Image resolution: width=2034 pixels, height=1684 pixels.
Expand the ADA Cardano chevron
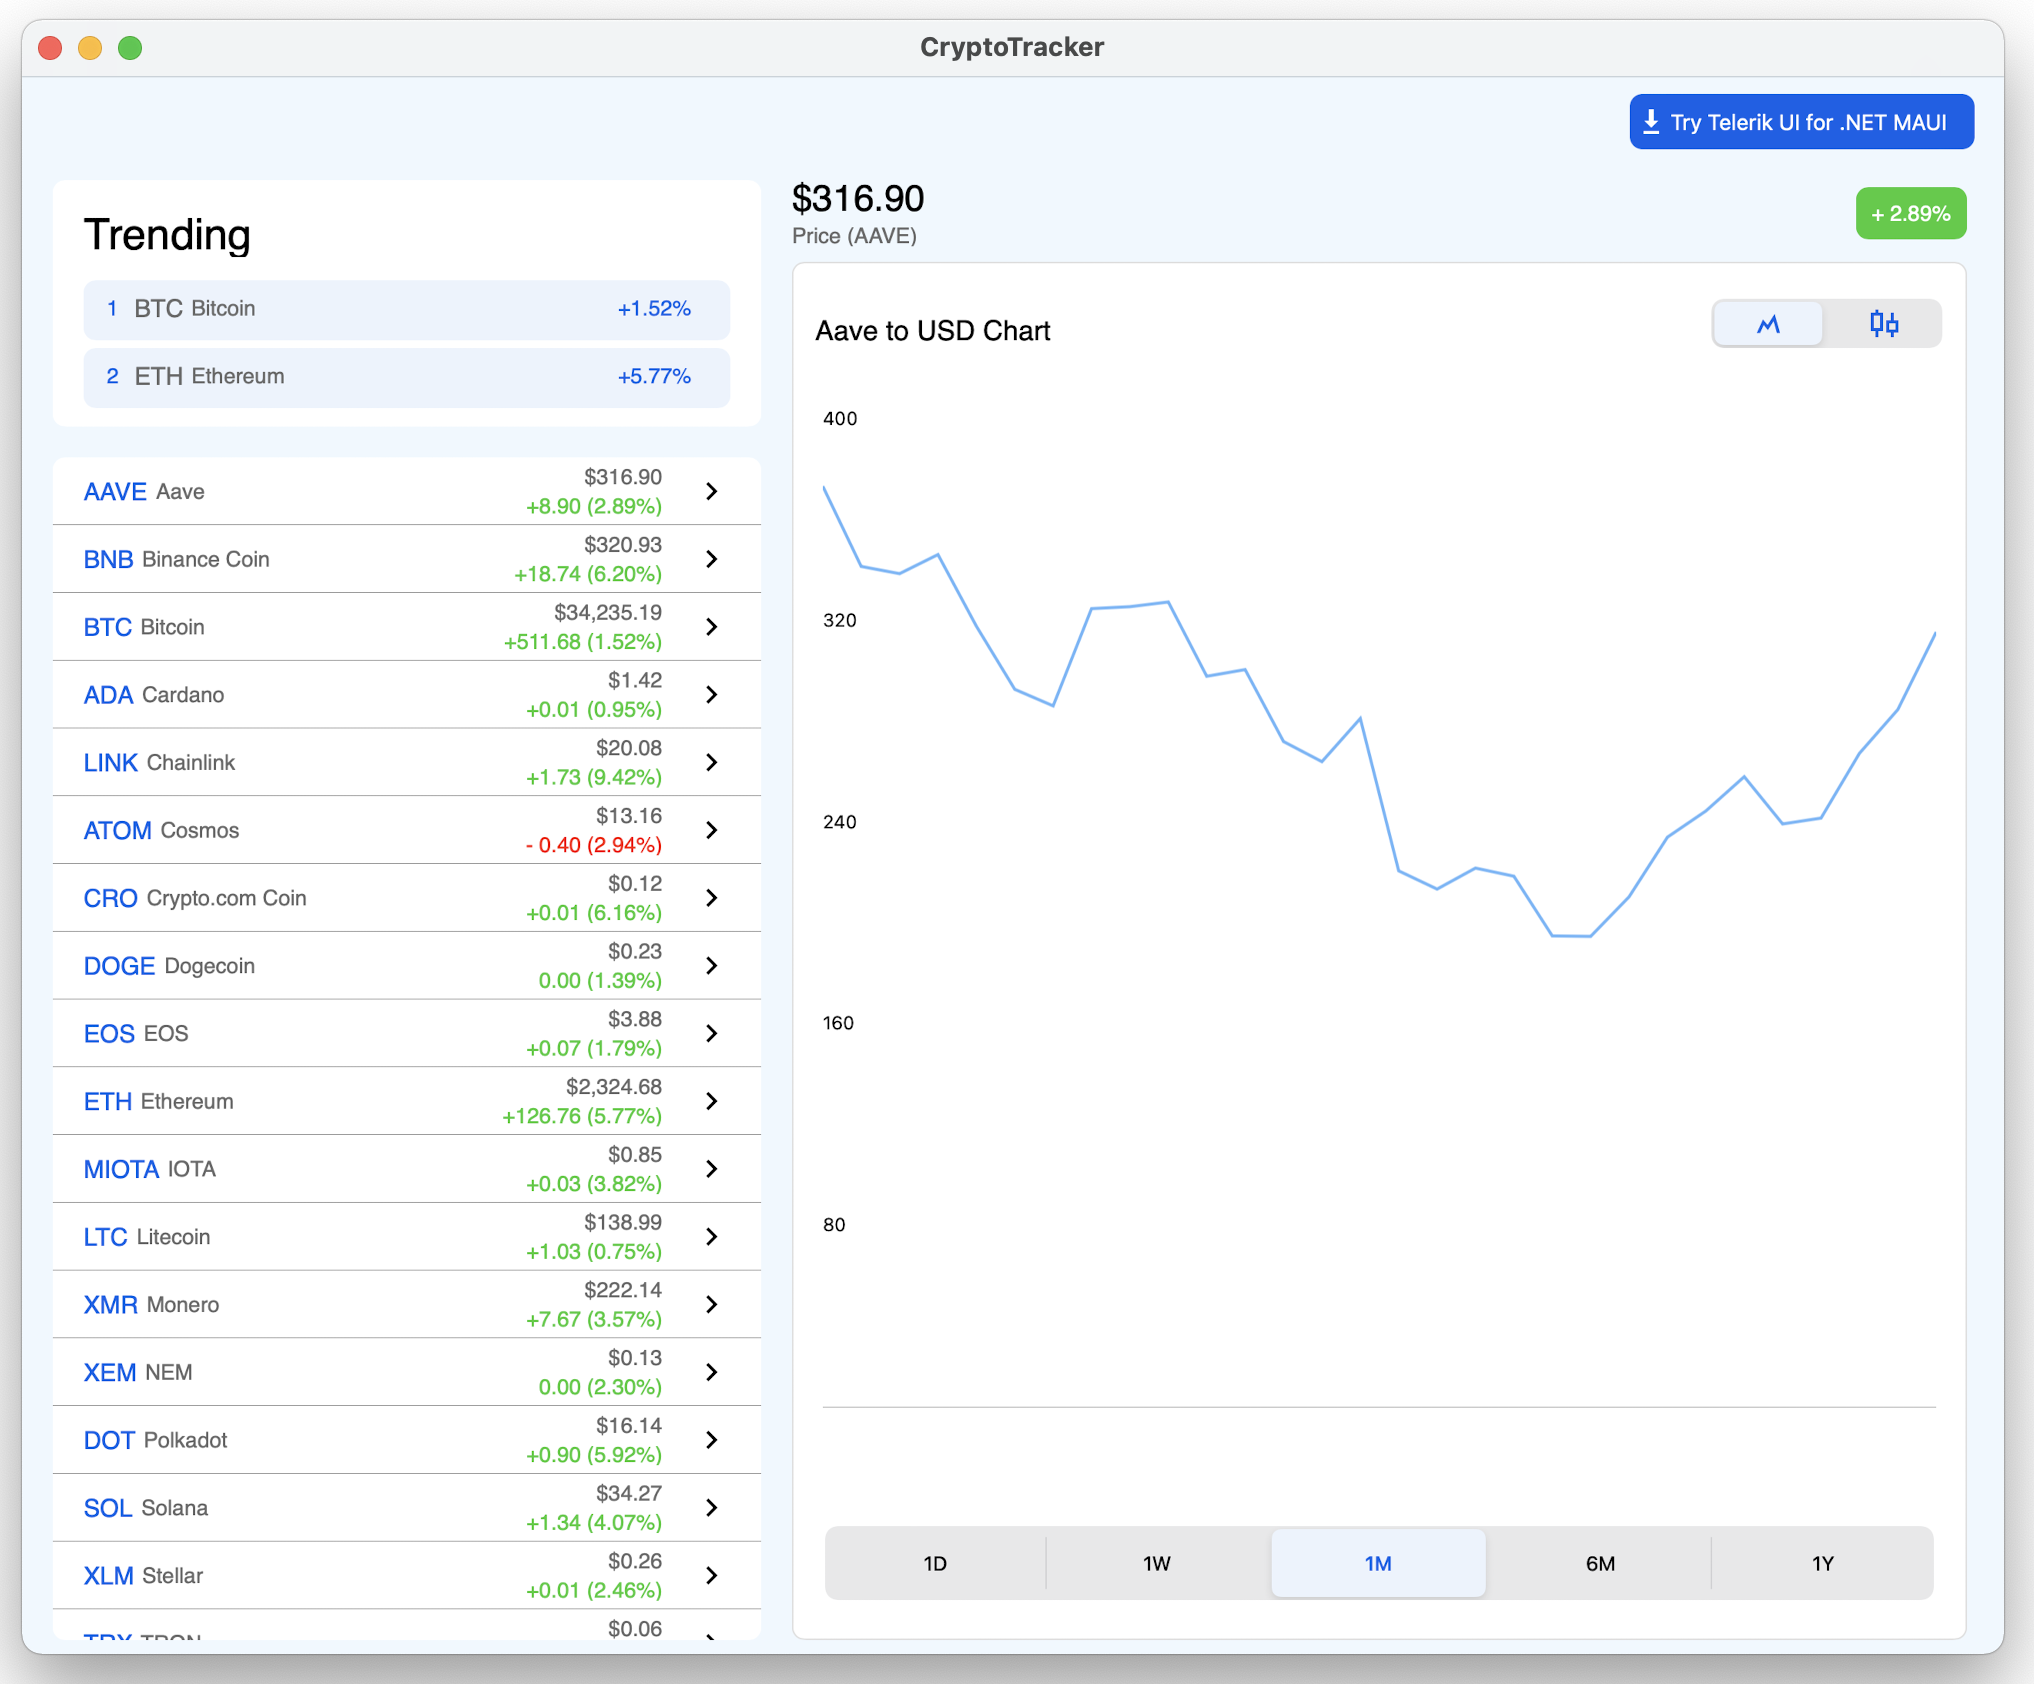coord(712,694)
